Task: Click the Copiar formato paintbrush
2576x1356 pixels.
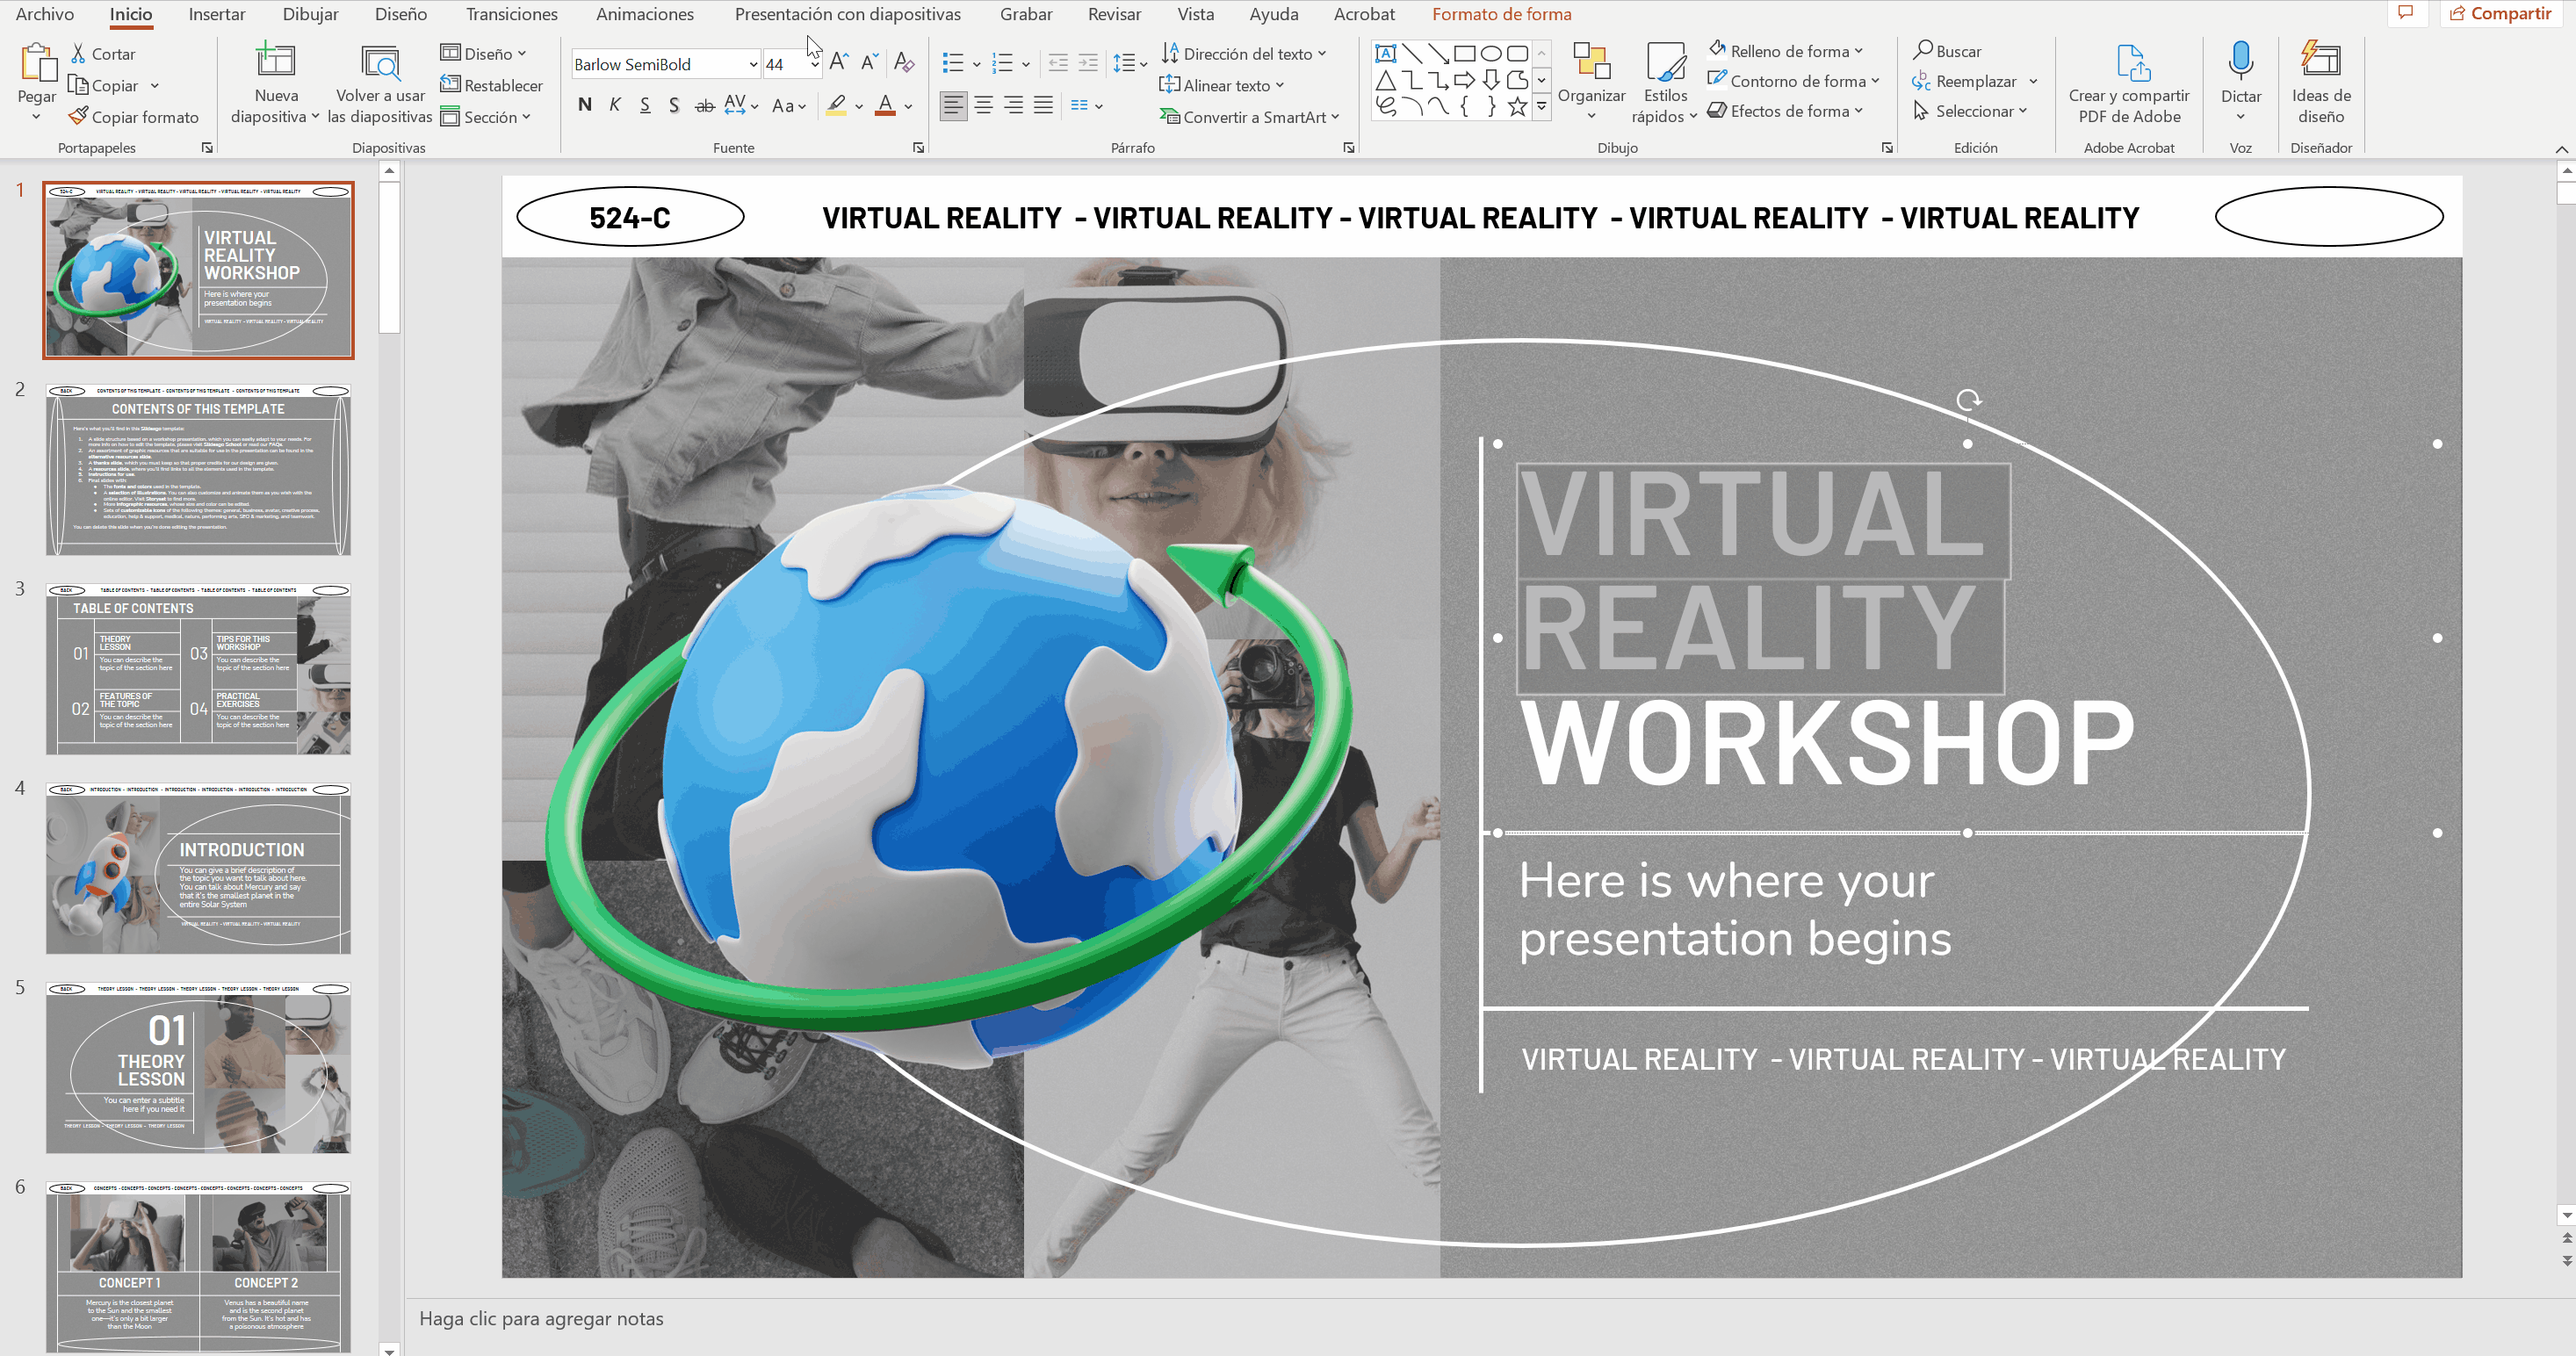Action: tap(78, 117)
